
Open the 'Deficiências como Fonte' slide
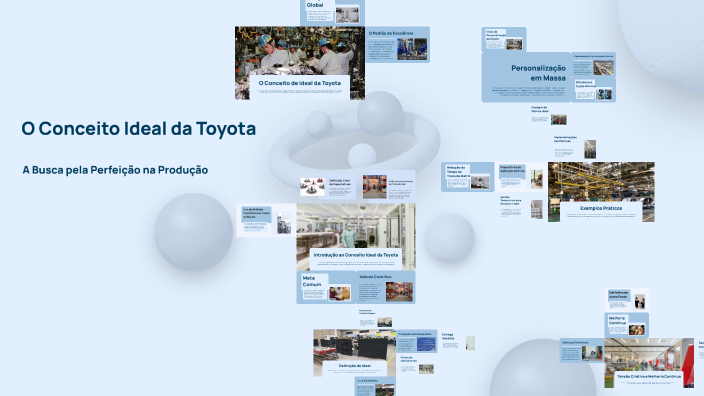pos(626,299)
